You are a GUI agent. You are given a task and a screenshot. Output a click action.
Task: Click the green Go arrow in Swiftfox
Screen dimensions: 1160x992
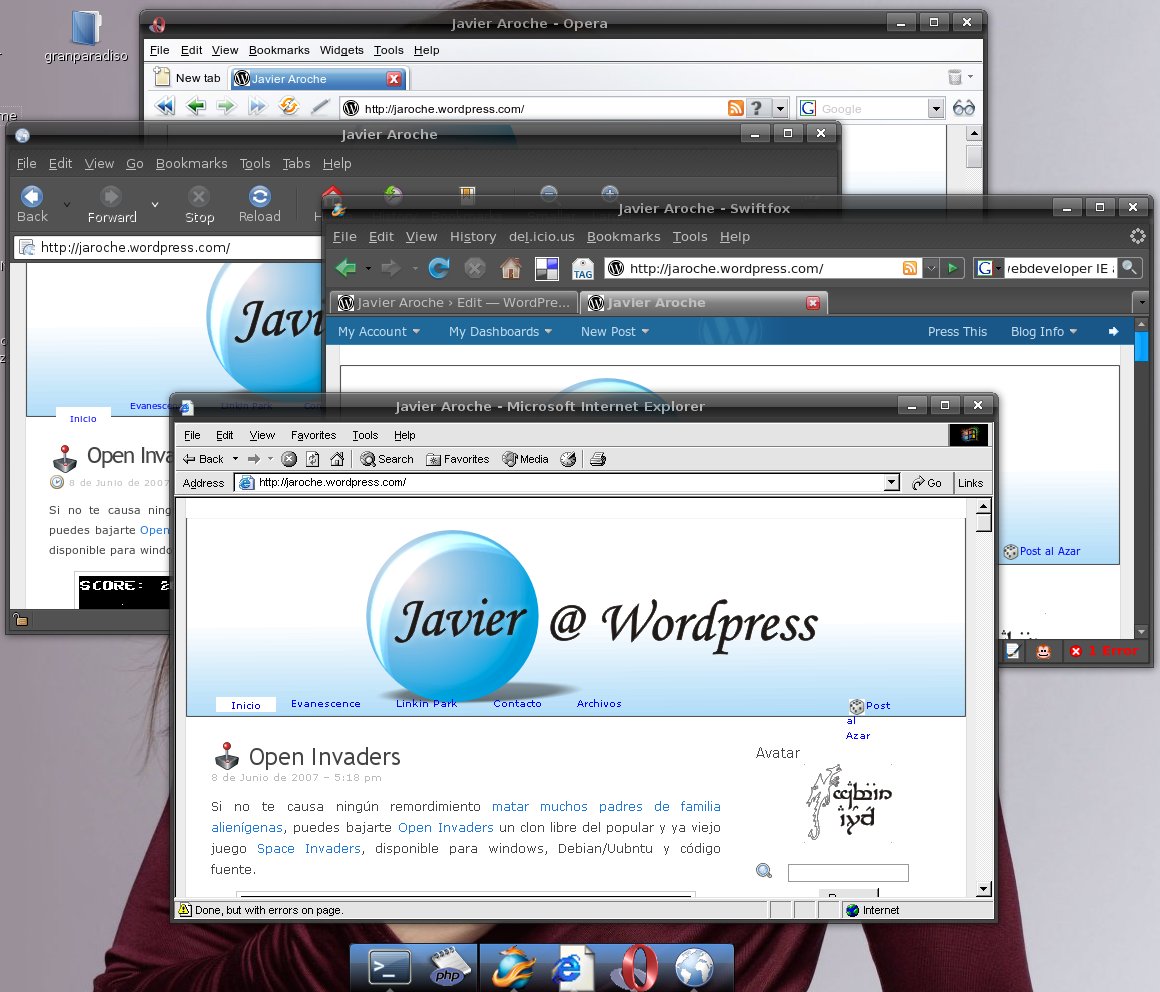(952, 268)
